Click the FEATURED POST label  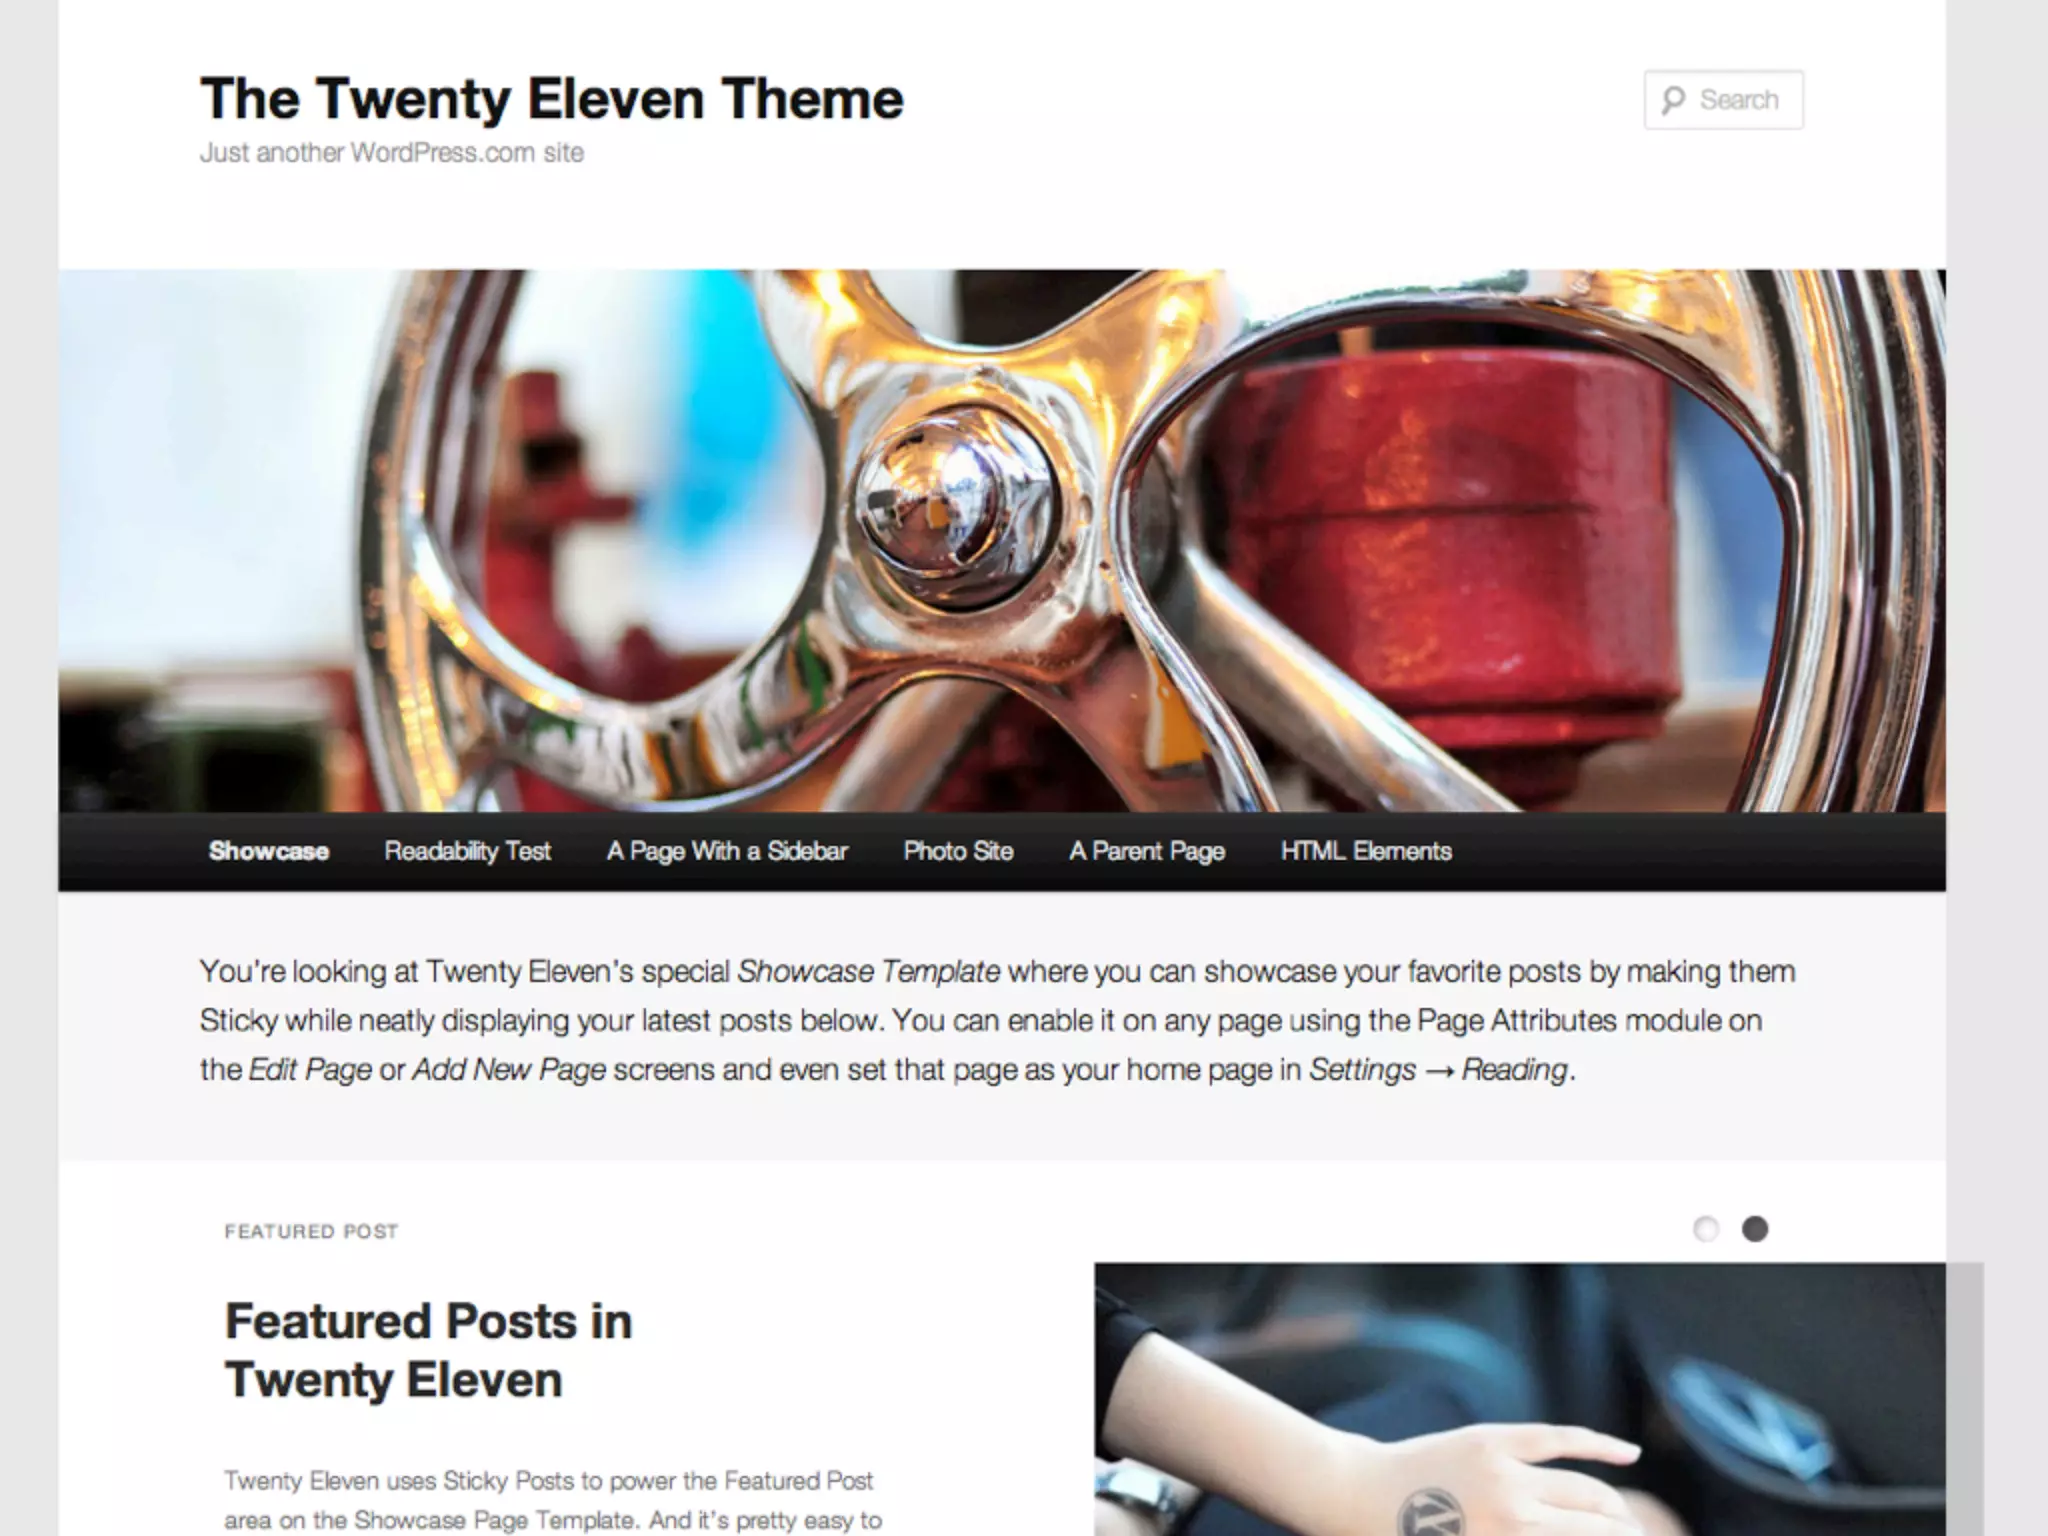coord(311,1231)
